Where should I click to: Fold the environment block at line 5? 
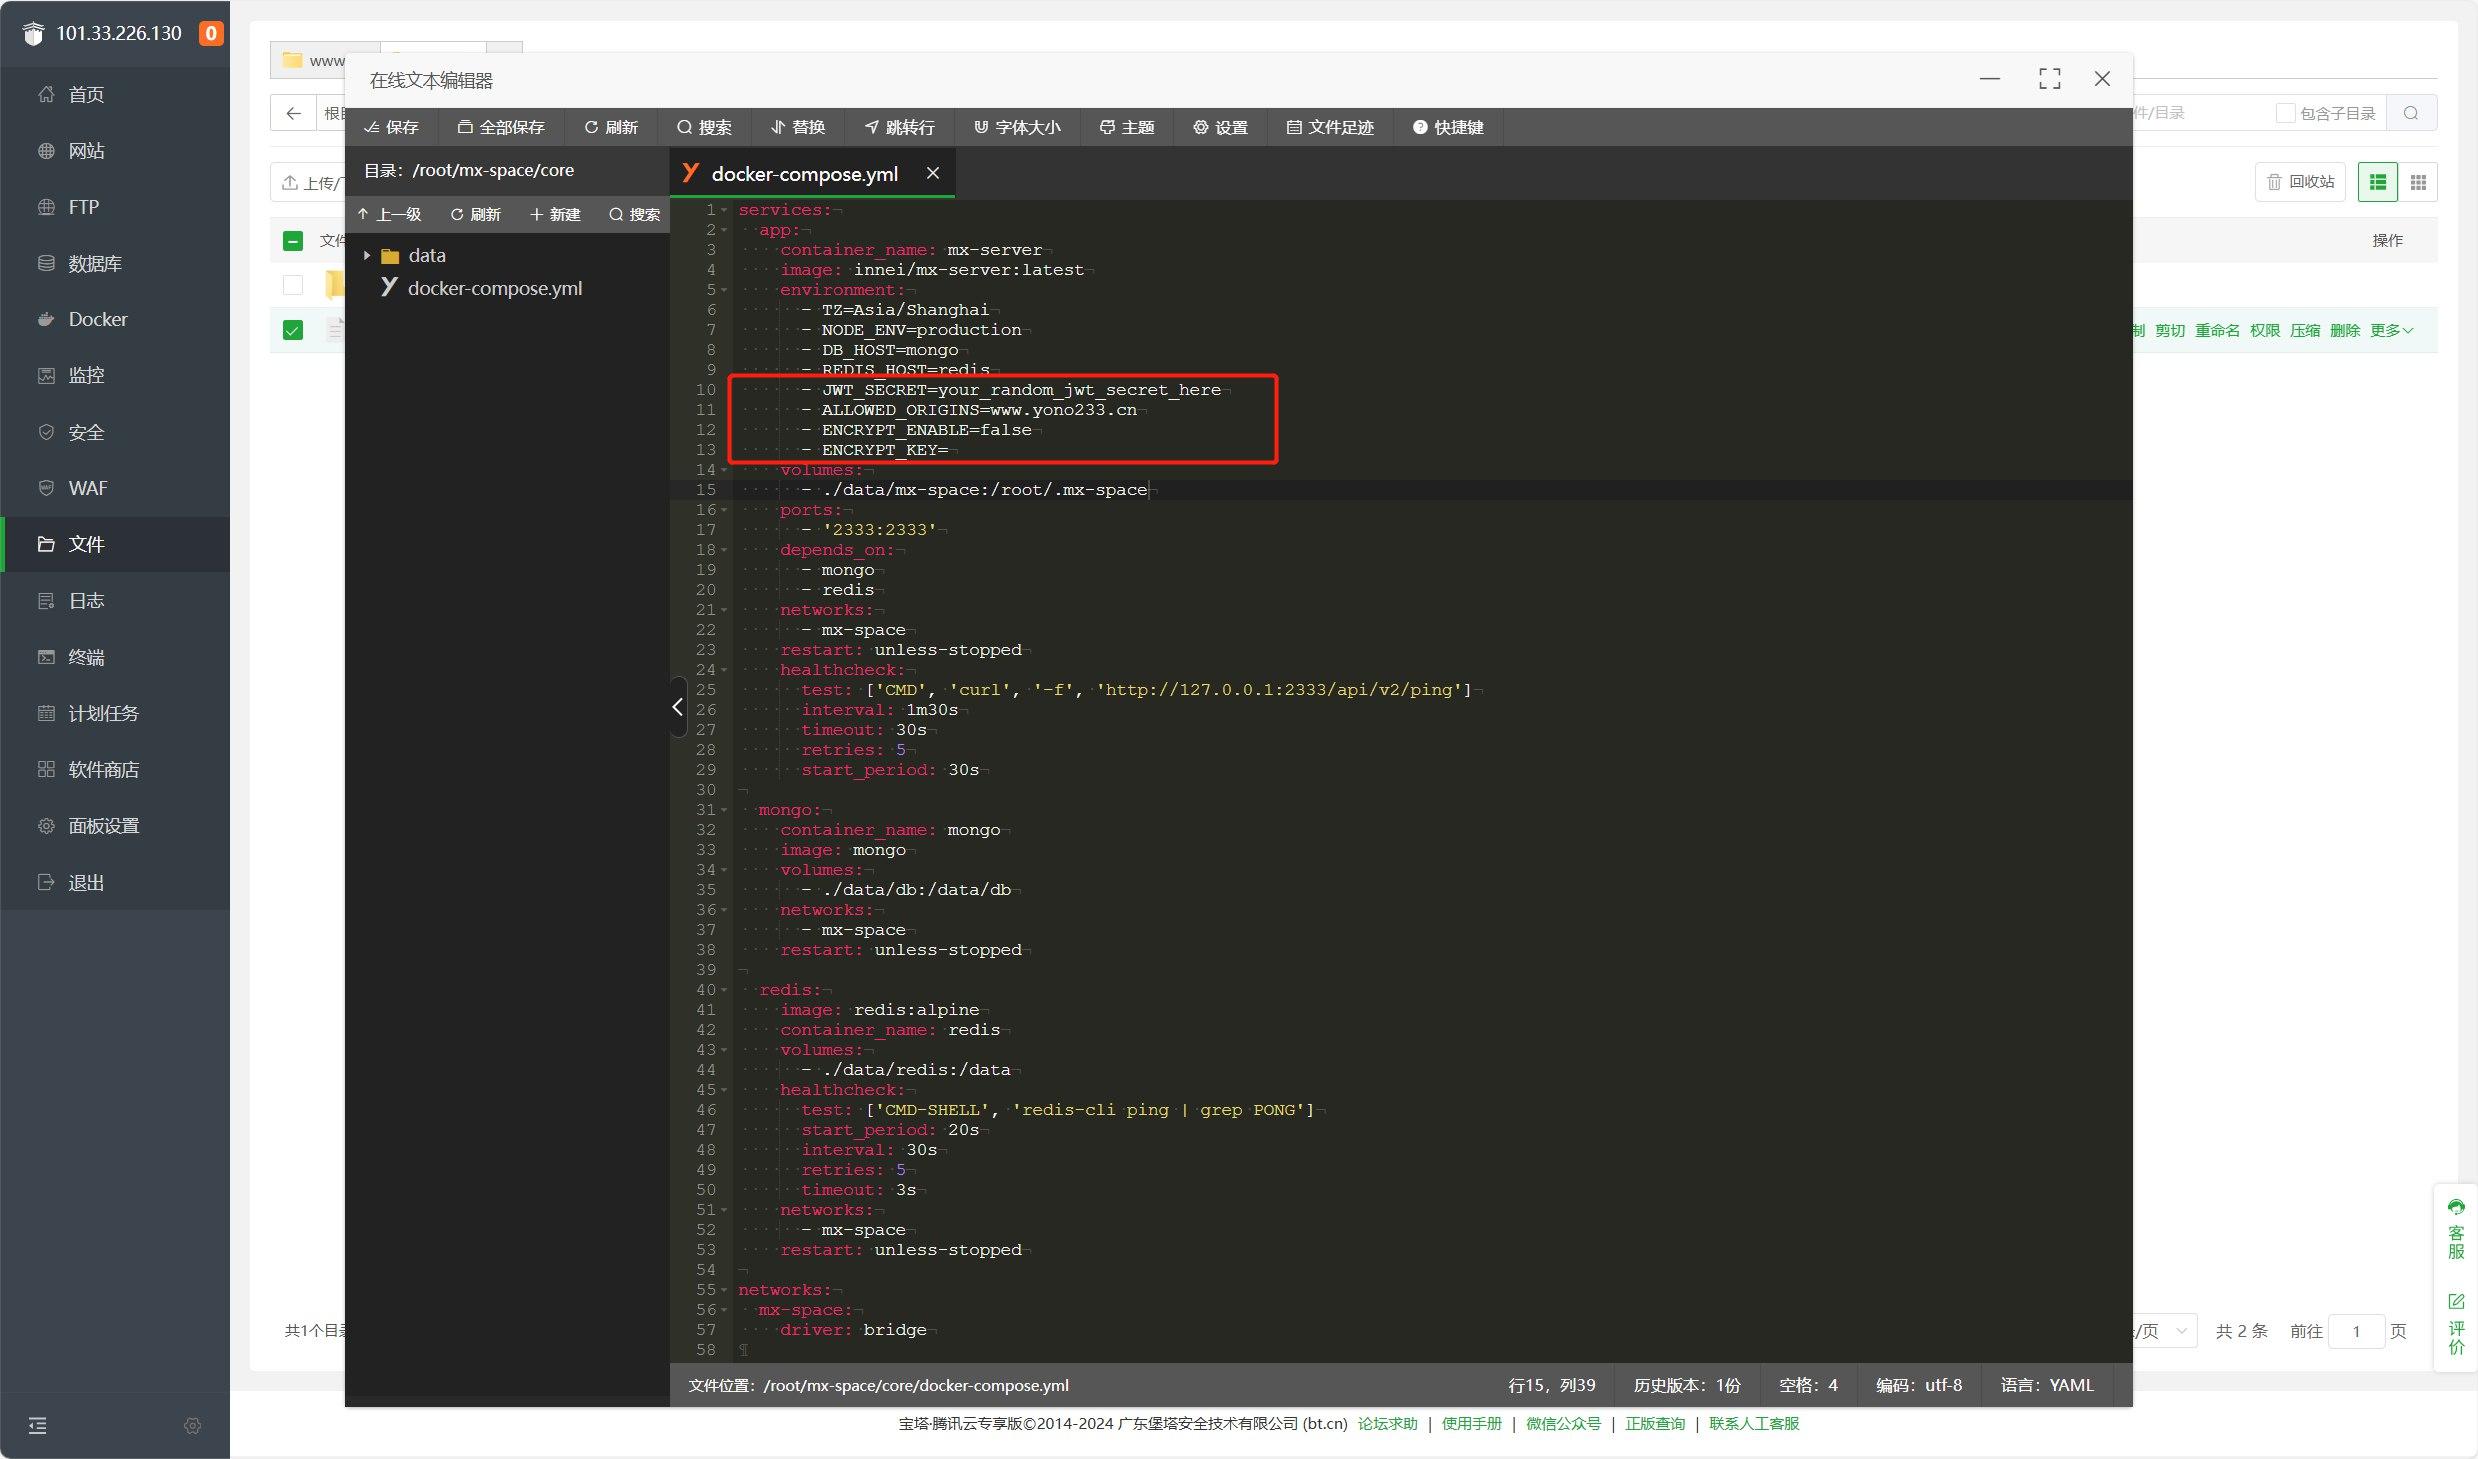point(724,290)
